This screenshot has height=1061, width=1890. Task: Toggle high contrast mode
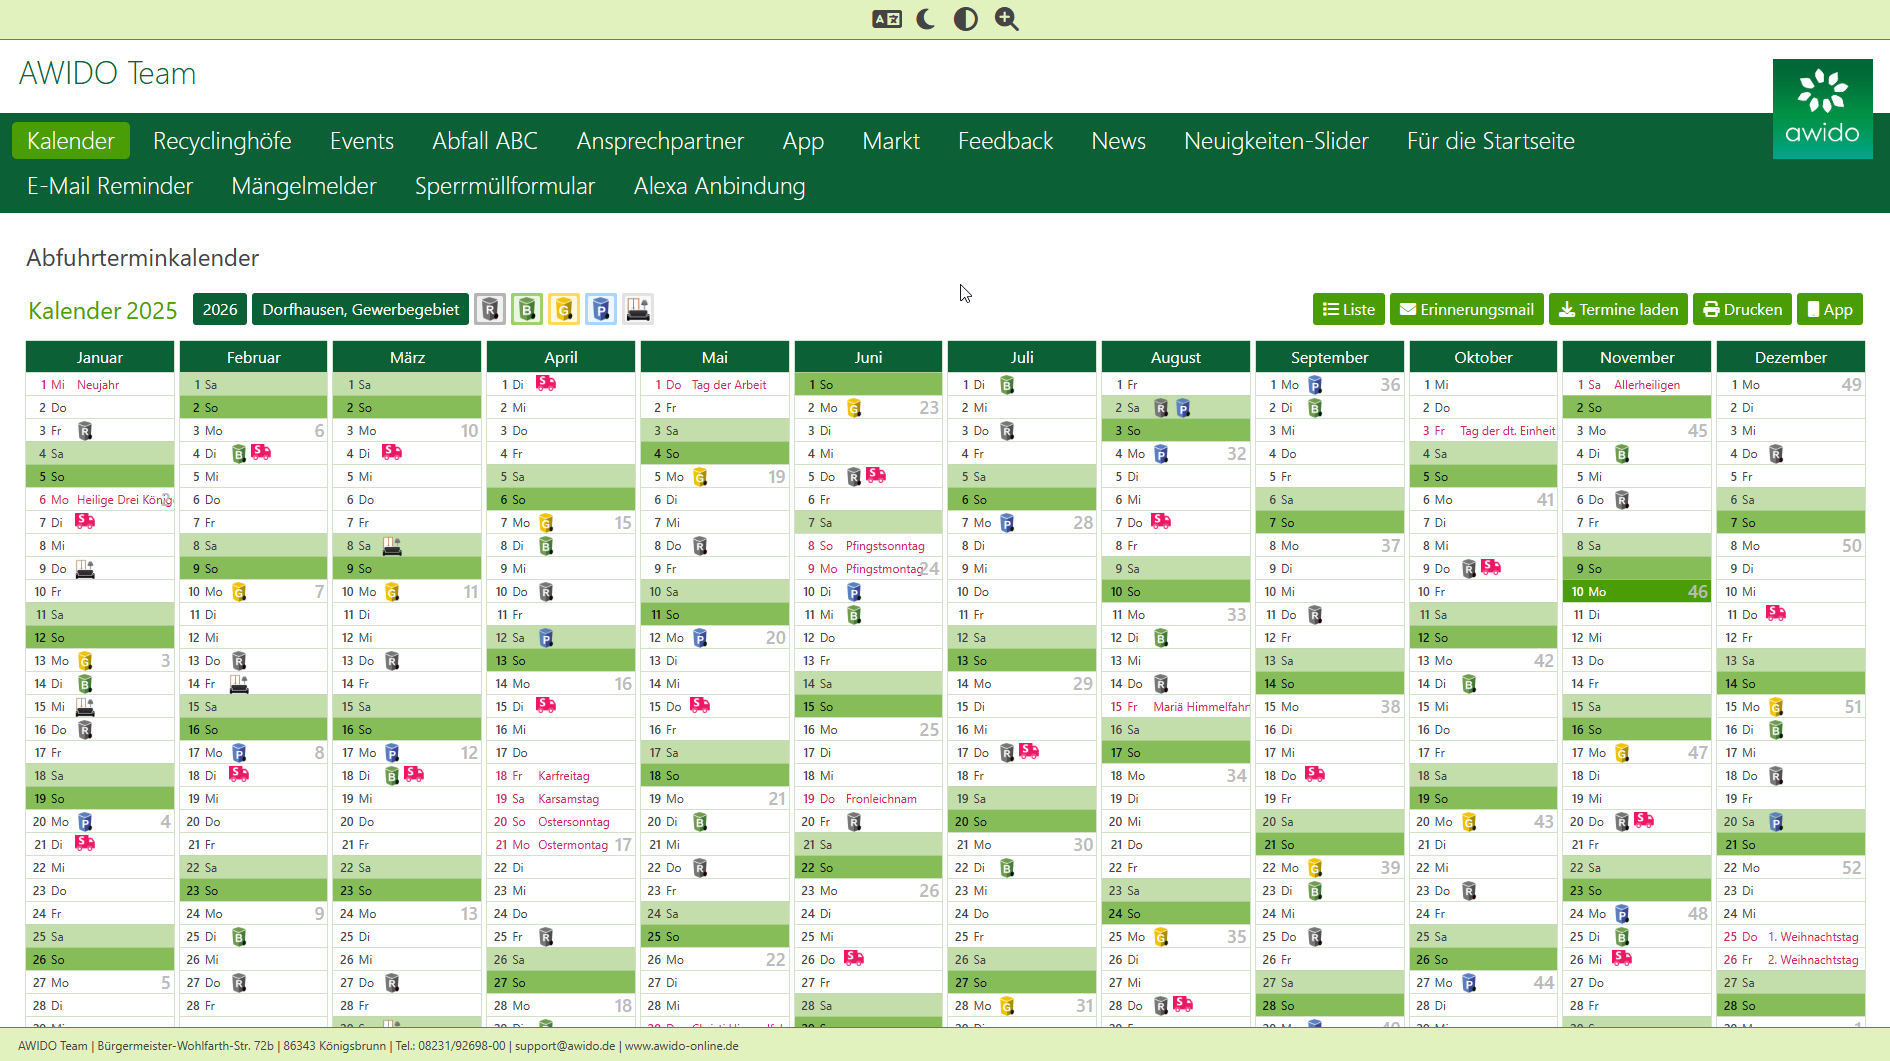point(965,19)
